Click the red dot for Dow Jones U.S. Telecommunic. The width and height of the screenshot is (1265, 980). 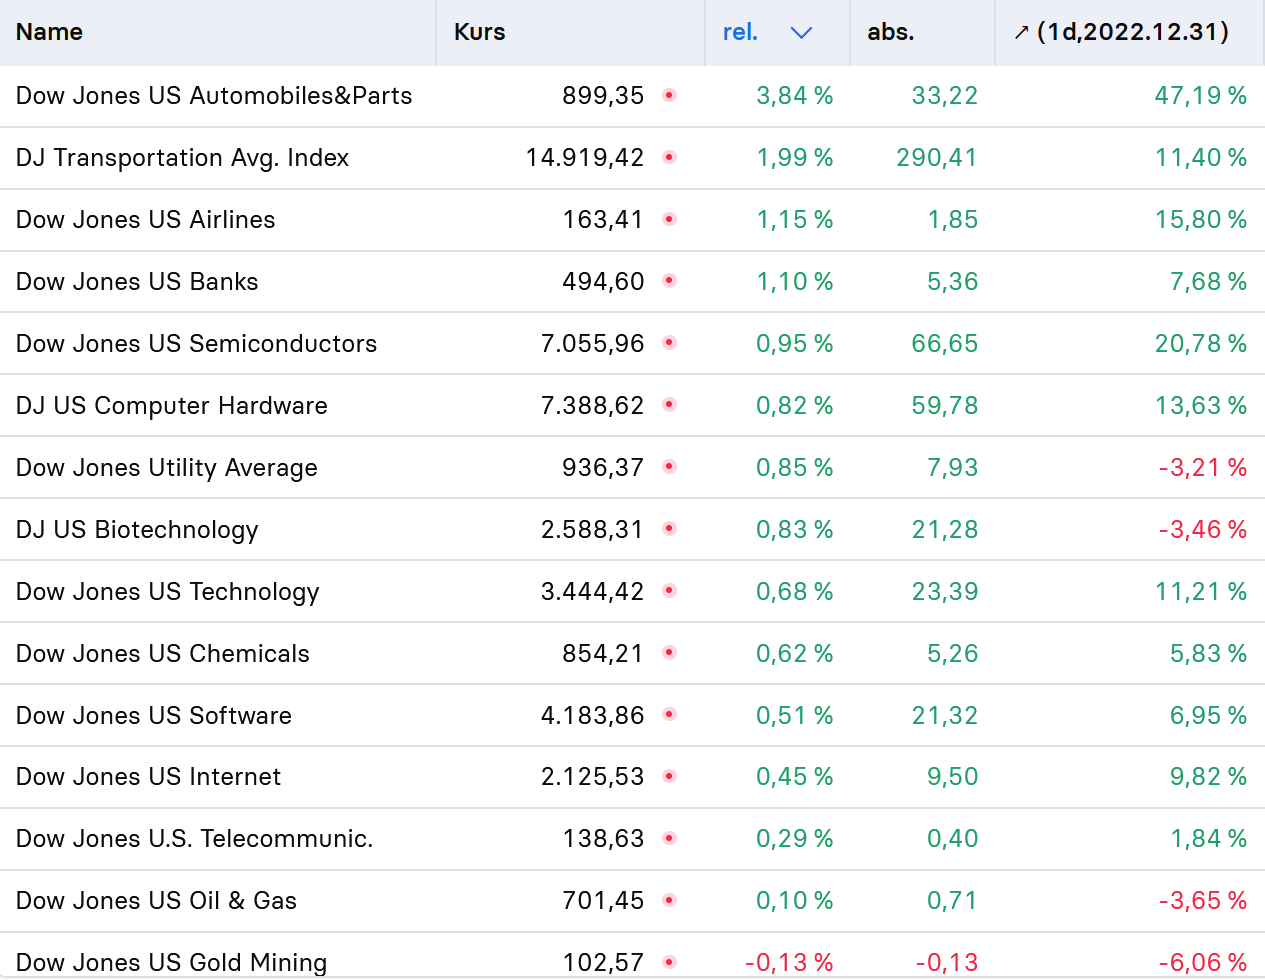tap(670, 838)
